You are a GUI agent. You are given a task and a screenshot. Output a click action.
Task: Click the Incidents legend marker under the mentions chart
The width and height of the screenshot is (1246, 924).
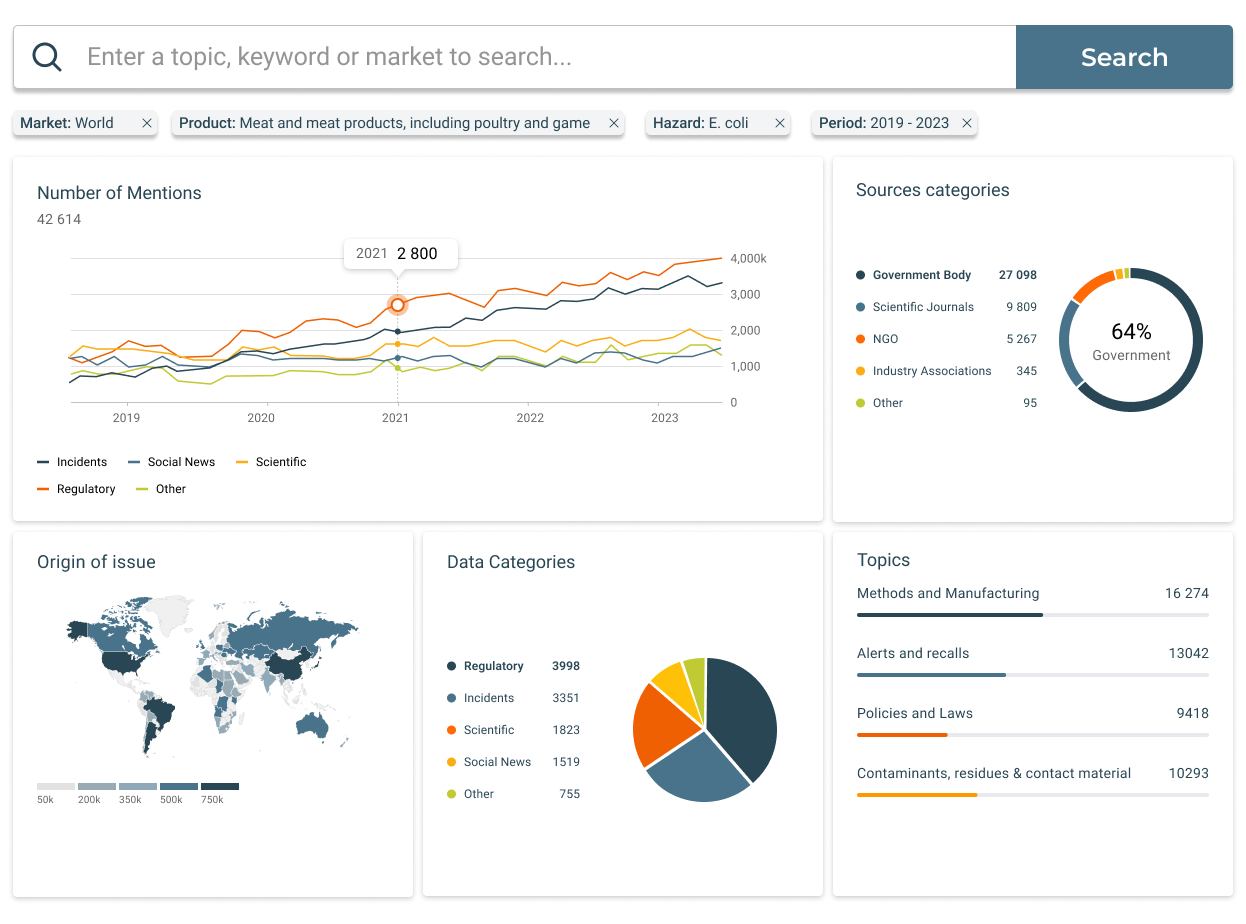tap(44, 462)
